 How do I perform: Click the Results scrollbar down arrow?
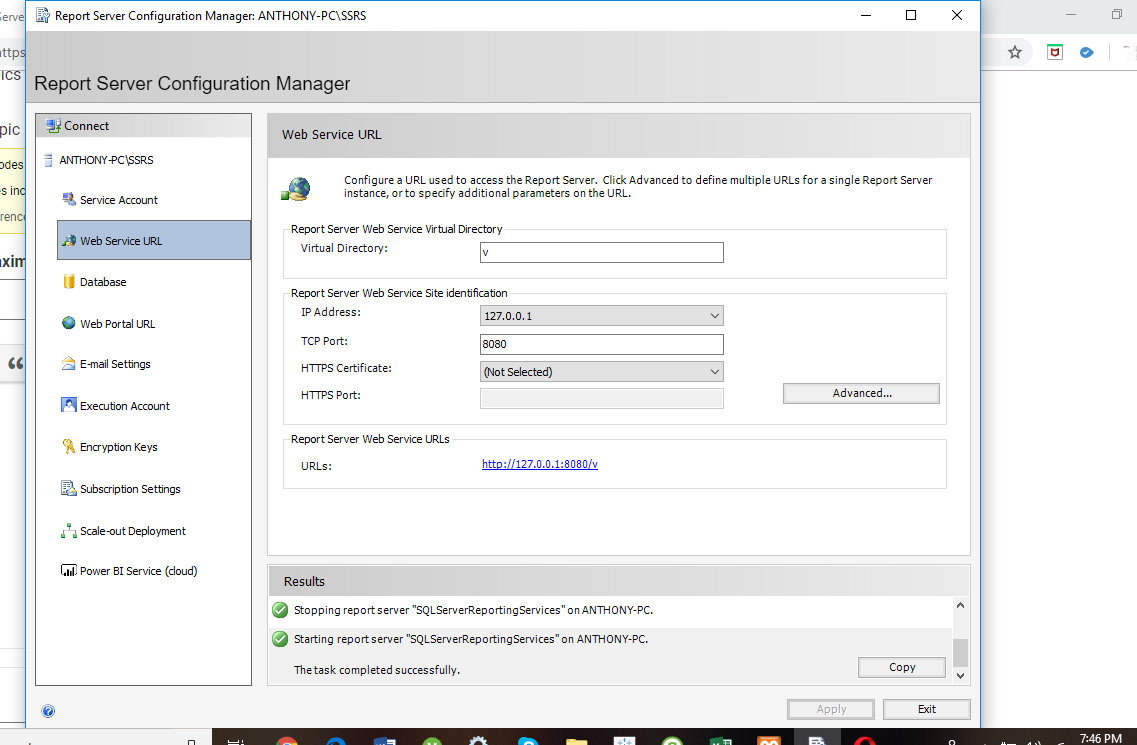pos(960,675)
